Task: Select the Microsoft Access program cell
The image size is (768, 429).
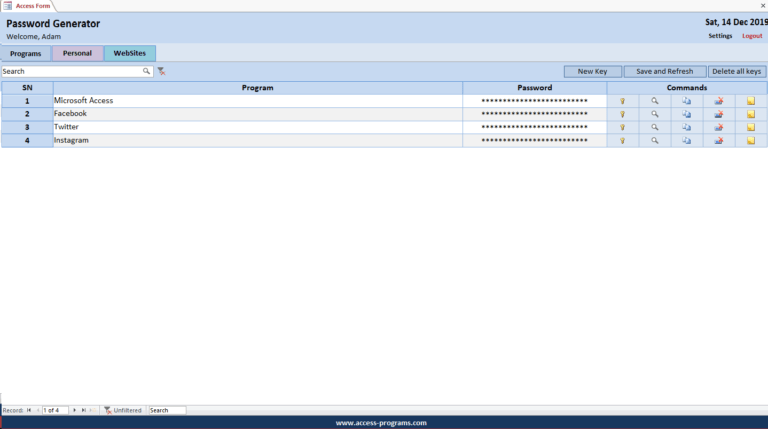Action: (258, 101)
